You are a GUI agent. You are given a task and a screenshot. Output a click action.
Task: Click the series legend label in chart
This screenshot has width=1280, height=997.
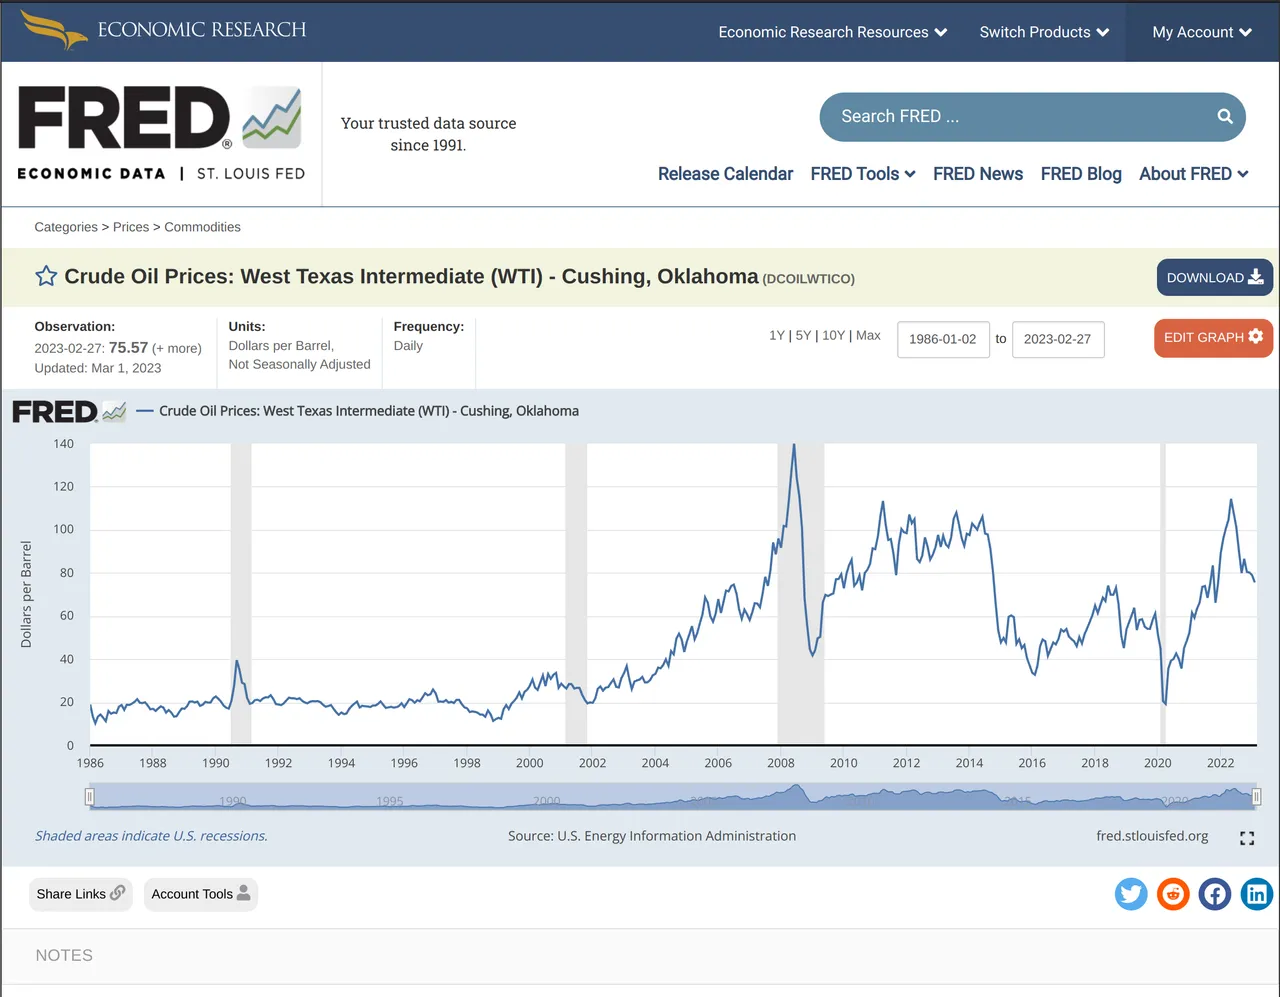pyautogui.click(x=368, y=411)
